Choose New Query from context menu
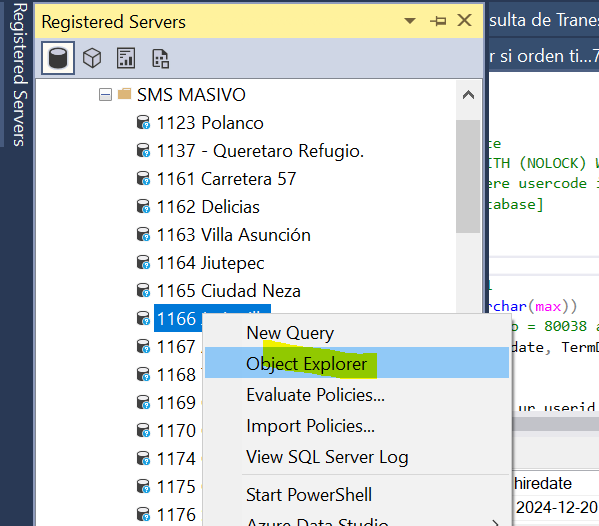599x526 pixels. point(357,333)
